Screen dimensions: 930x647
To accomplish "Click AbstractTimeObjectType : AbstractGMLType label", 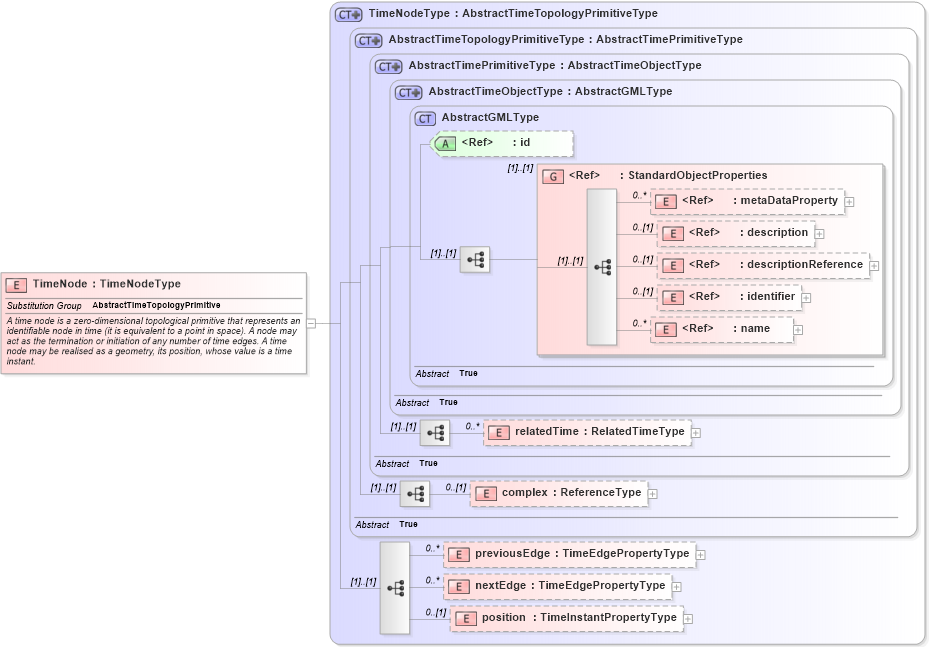I will (550, 92).
